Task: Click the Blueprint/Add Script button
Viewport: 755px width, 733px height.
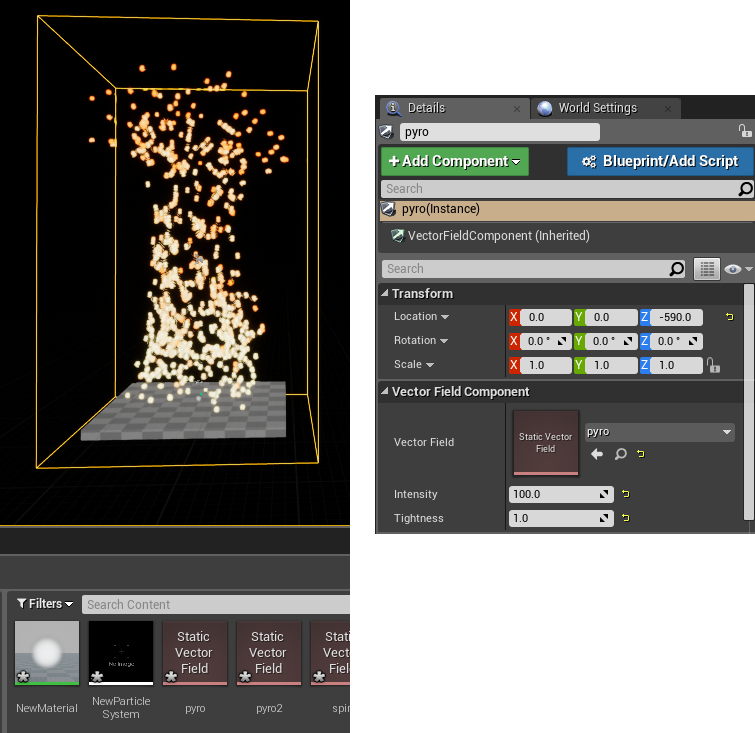Action: click(x=660, y=161)
